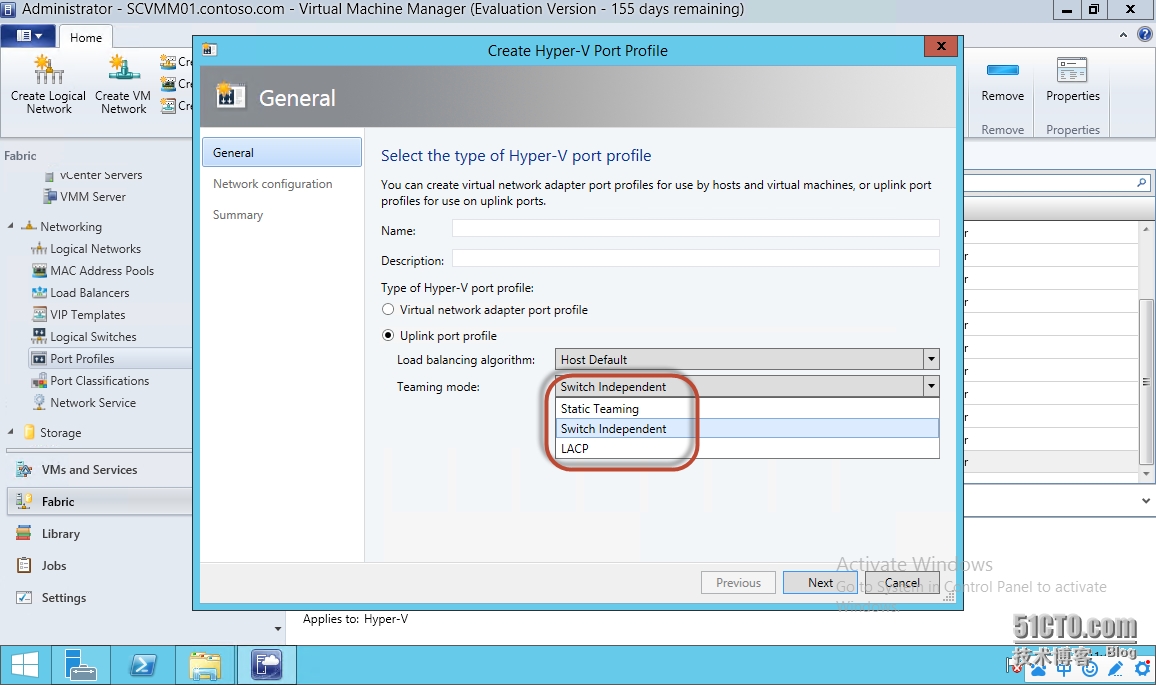
Task: Click the Network Service icon
Action: point(40,403)
